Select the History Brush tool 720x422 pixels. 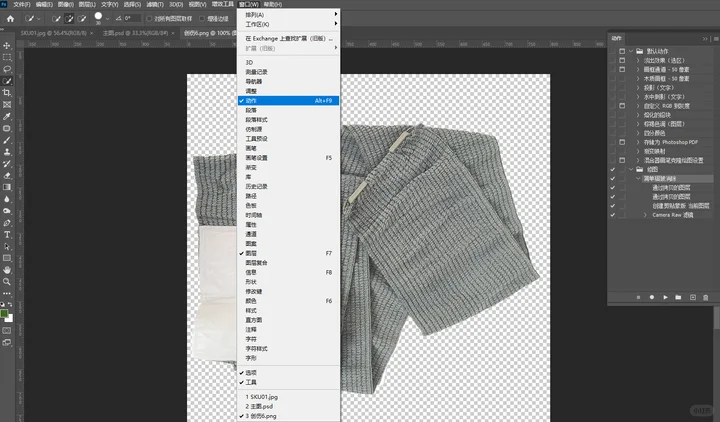(x=7, y=164)
